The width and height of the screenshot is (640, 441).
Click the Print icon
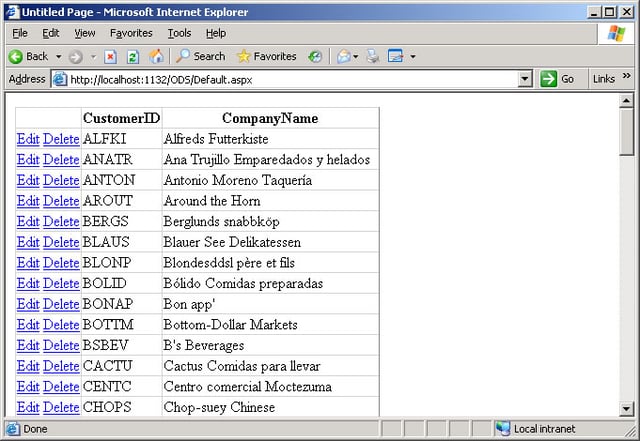[373, 56]
